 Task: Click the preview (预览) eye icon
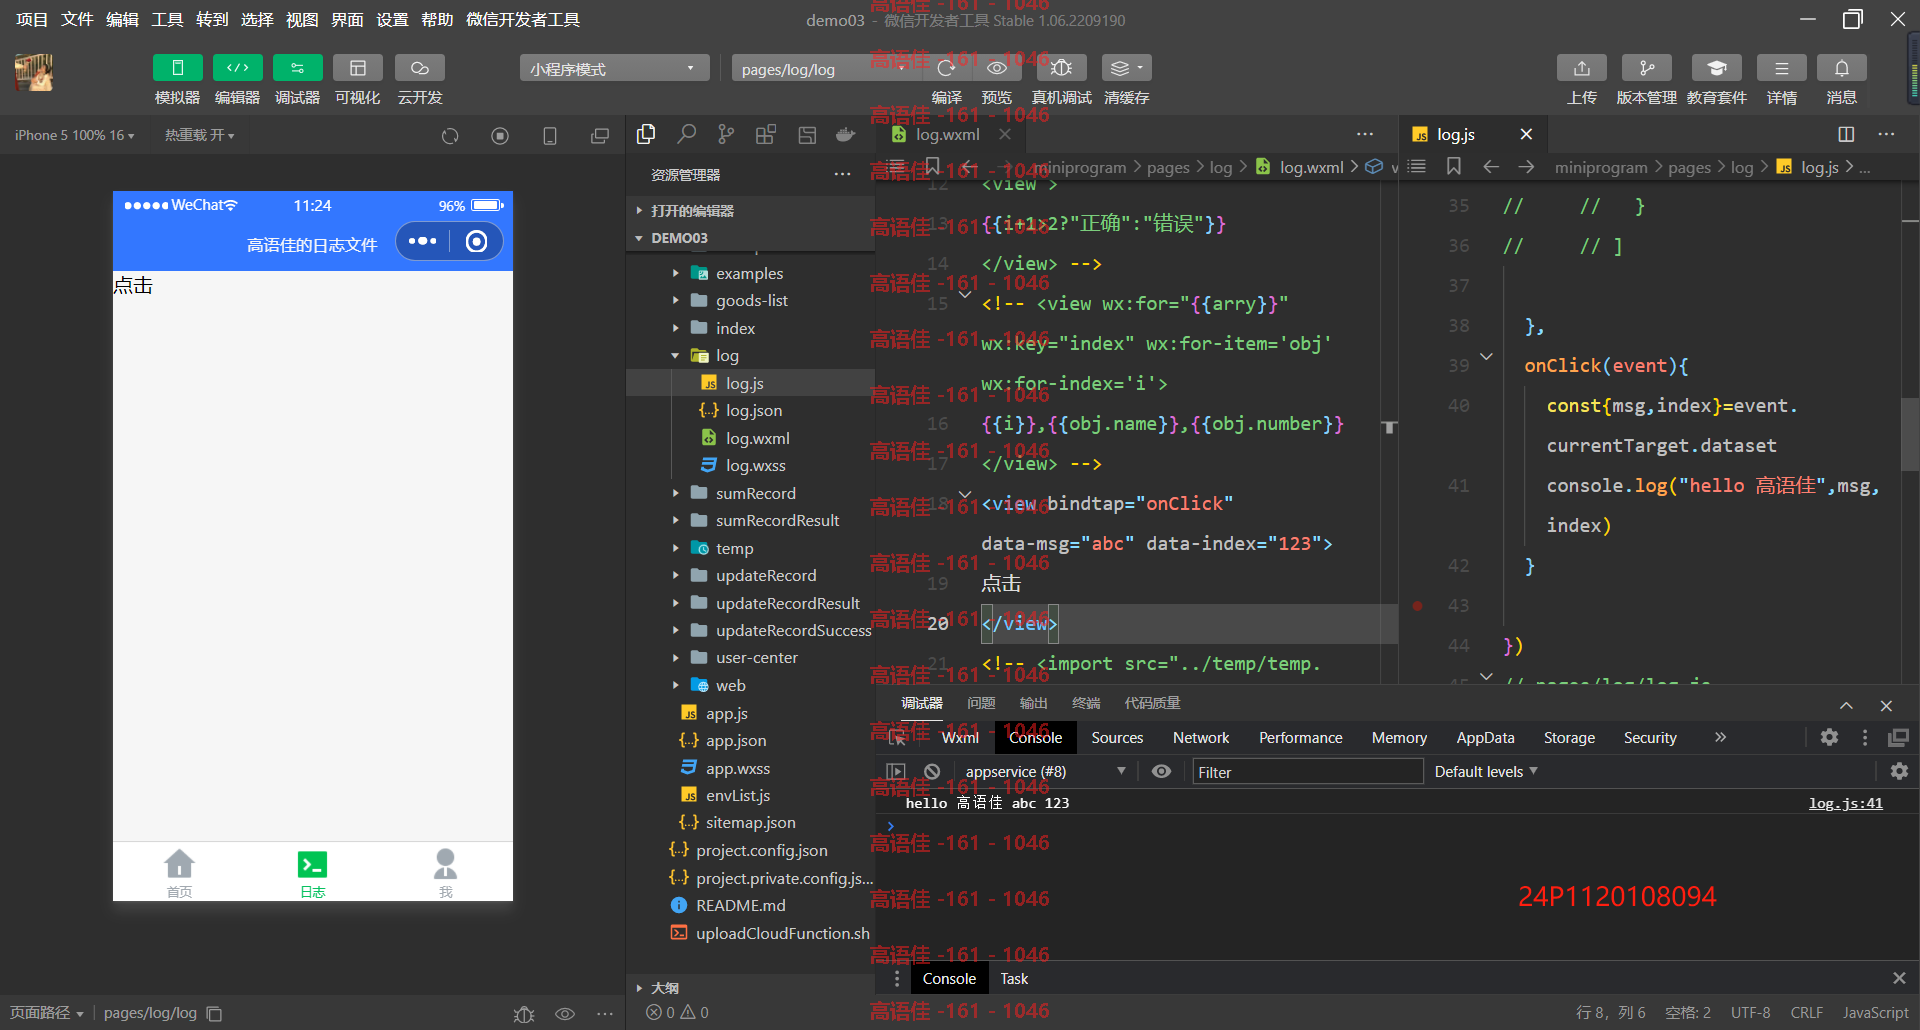point(996,68)
